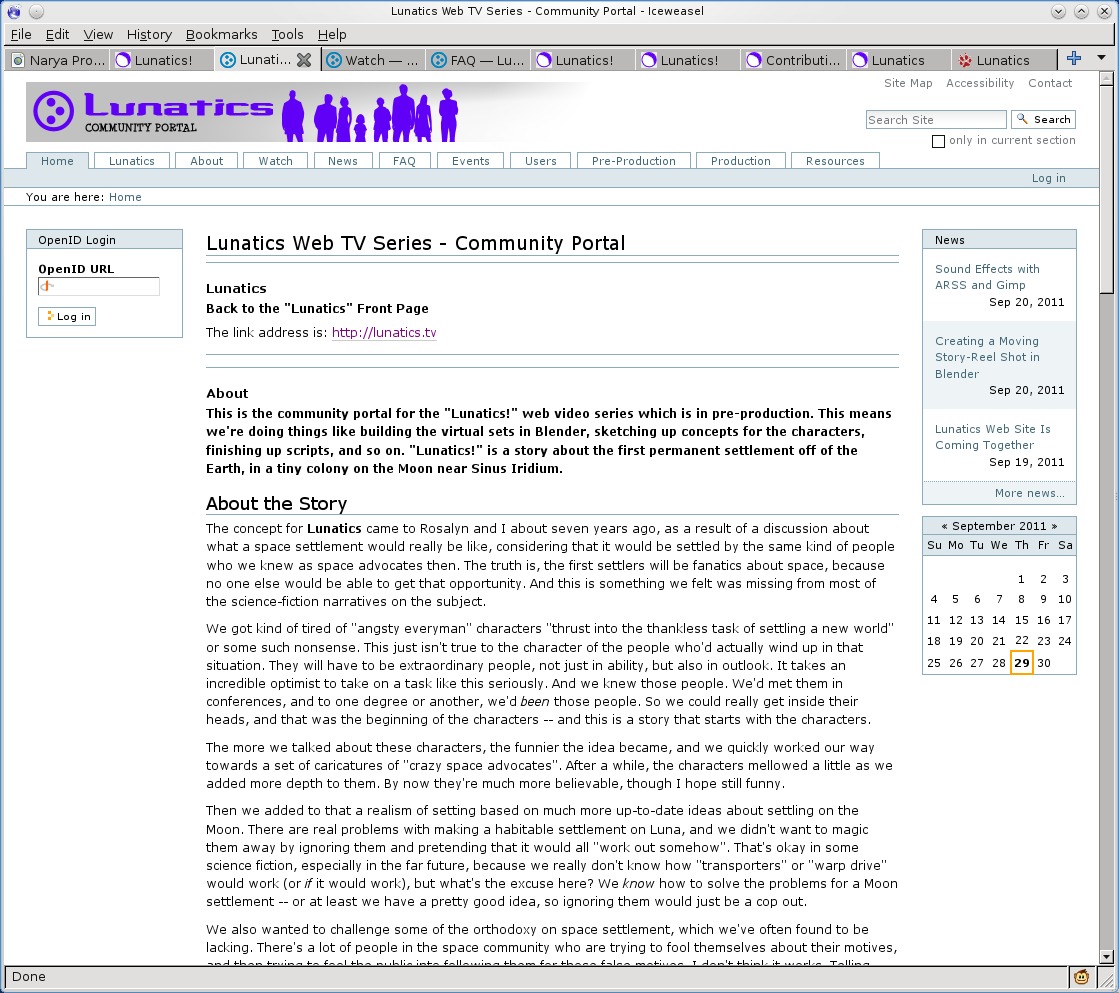
Task: Click the OpenID icon in the URL field
Action: tap(46, 286)
